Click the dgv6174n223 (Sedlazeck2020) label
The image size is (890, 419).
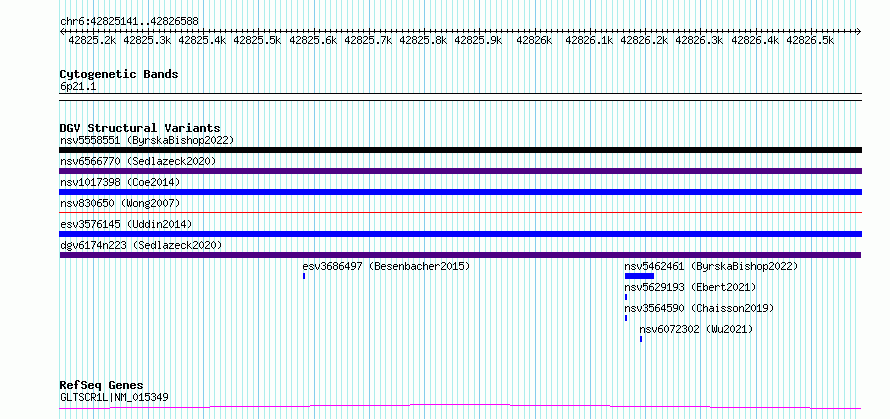(141, 245)
